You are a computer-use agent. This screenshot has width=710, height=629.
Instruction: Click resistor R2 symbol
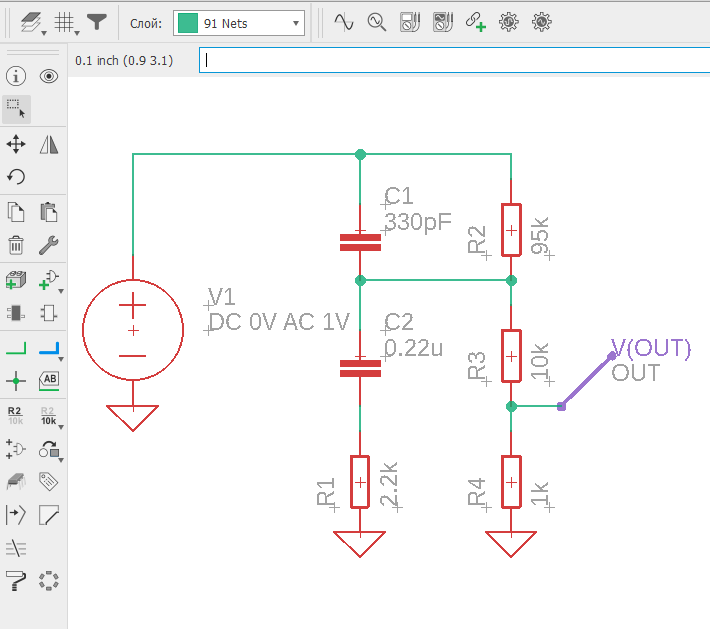(511, 230)
